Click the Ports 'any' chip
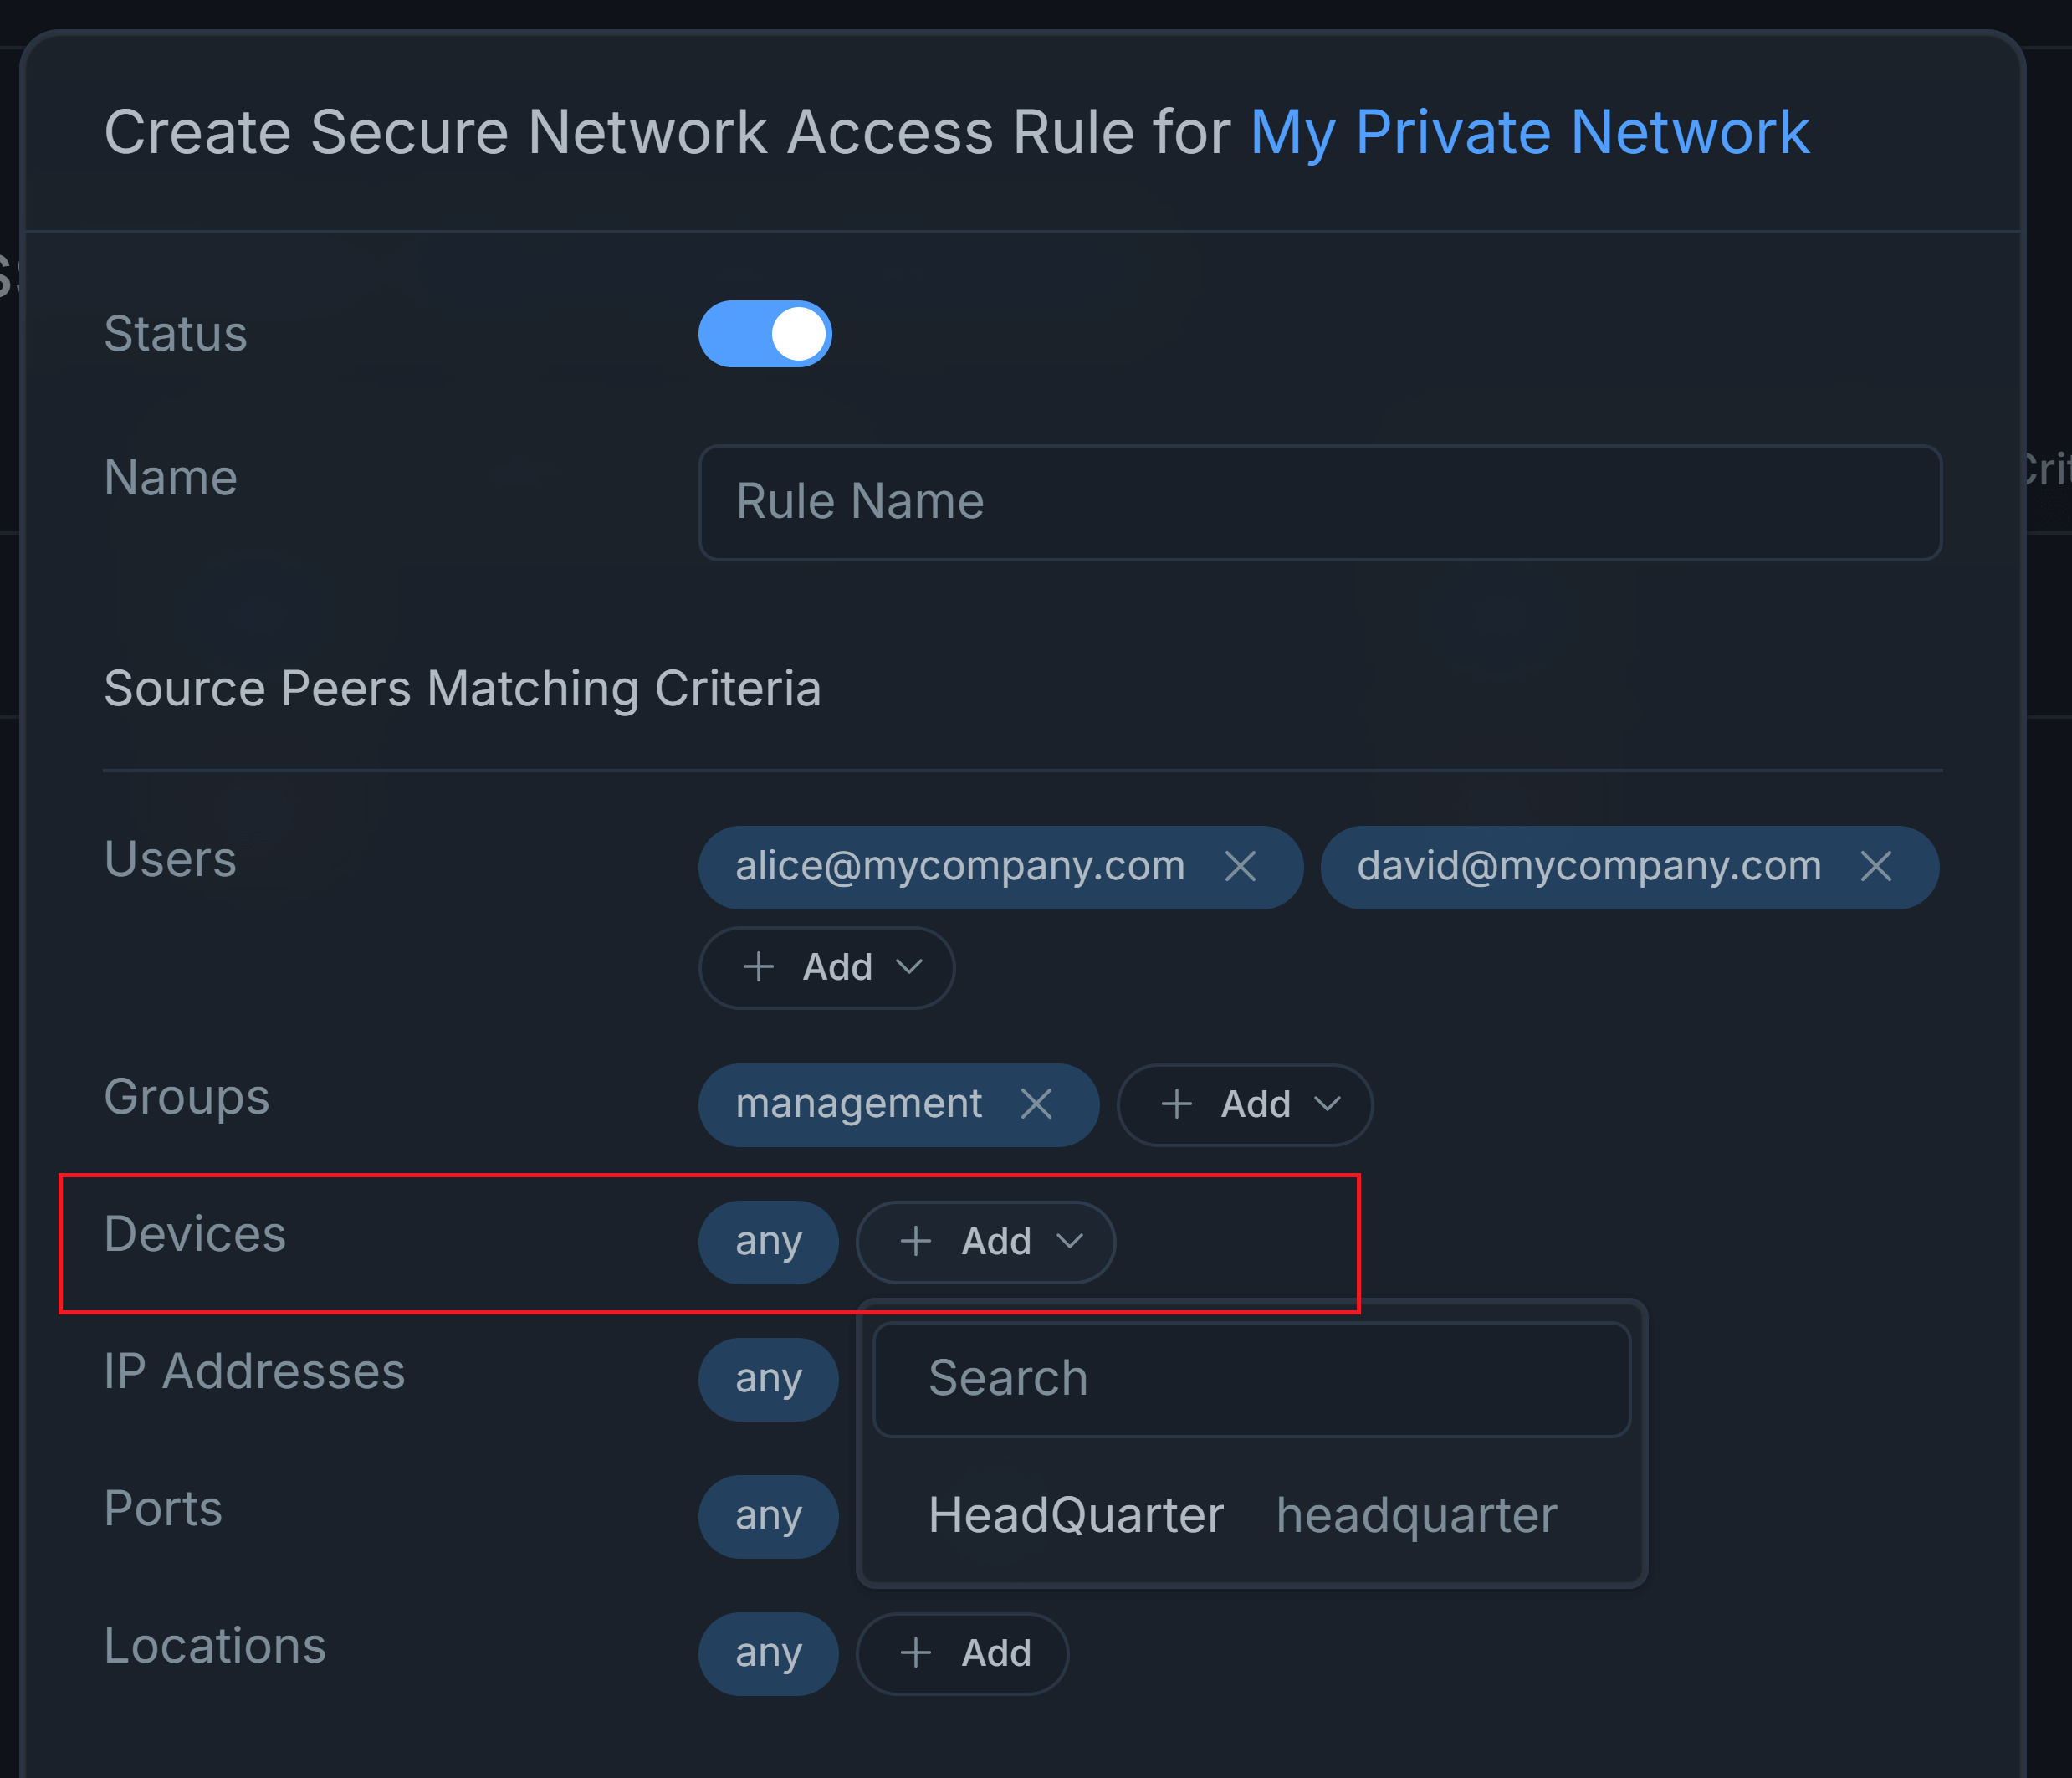Screen dimensions: 2072x1778 pos(768,1516)
